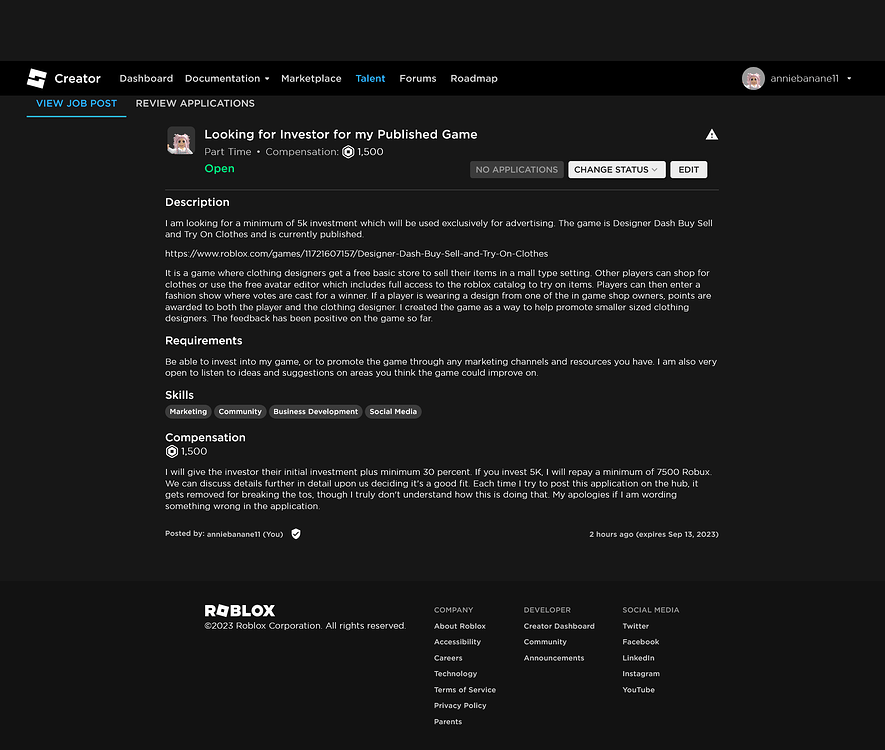The height and width of the screenshot is (750, 885).
Task: Click the No Applications button
Action: click(516, 170)
